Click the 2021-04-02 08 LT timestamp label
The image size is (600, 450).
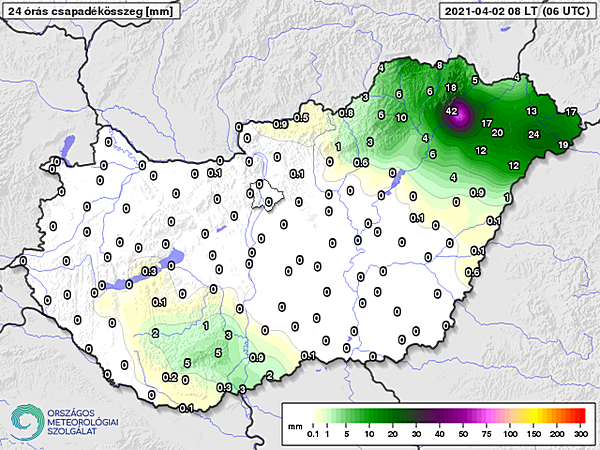pos(486,11)
